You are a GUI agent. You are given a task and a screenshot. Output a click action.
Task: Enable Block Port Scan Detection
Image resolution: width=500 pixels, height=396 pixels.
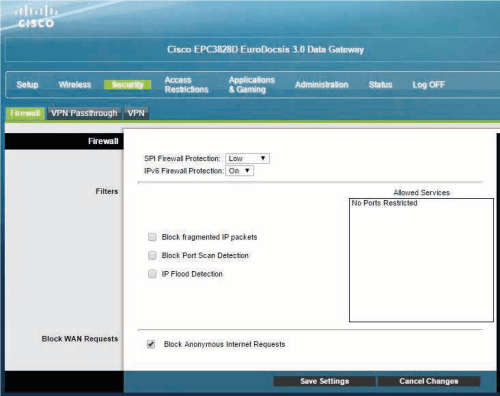tap(152, 255)
